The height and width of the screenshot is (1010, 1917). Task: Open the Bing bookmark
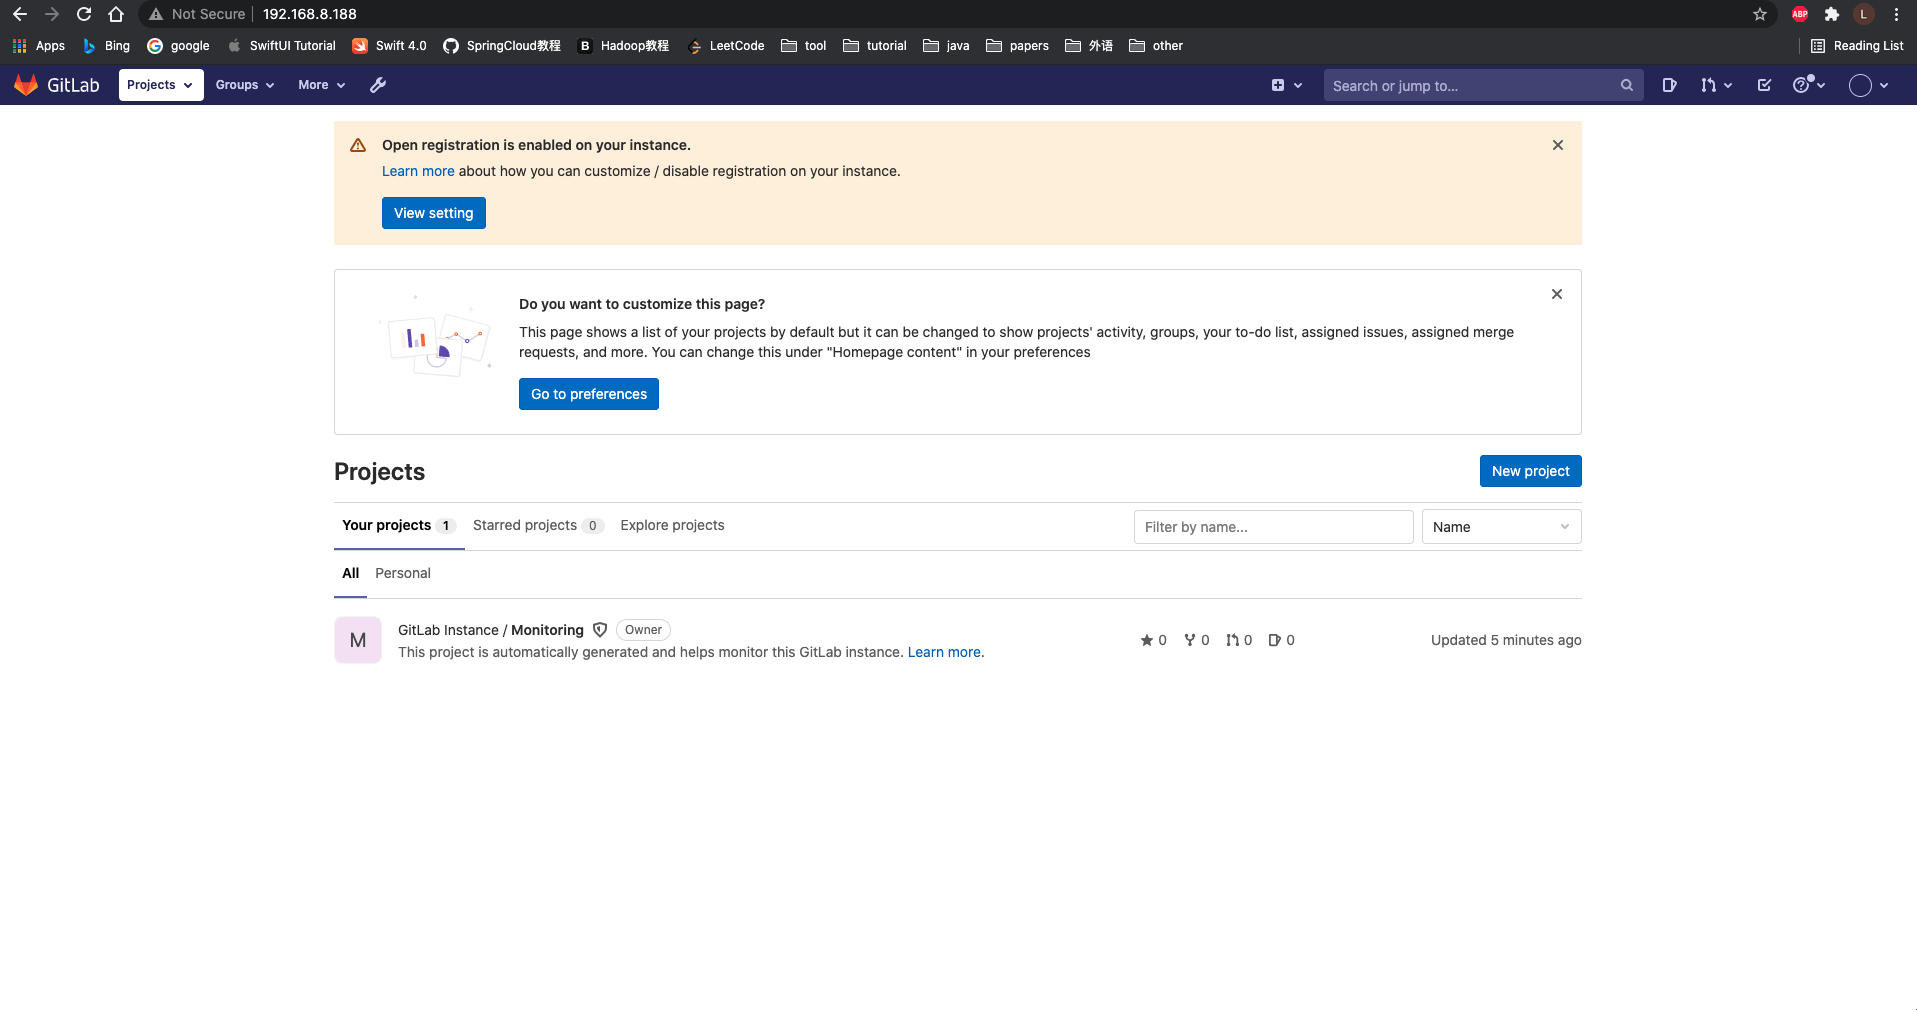106,46
